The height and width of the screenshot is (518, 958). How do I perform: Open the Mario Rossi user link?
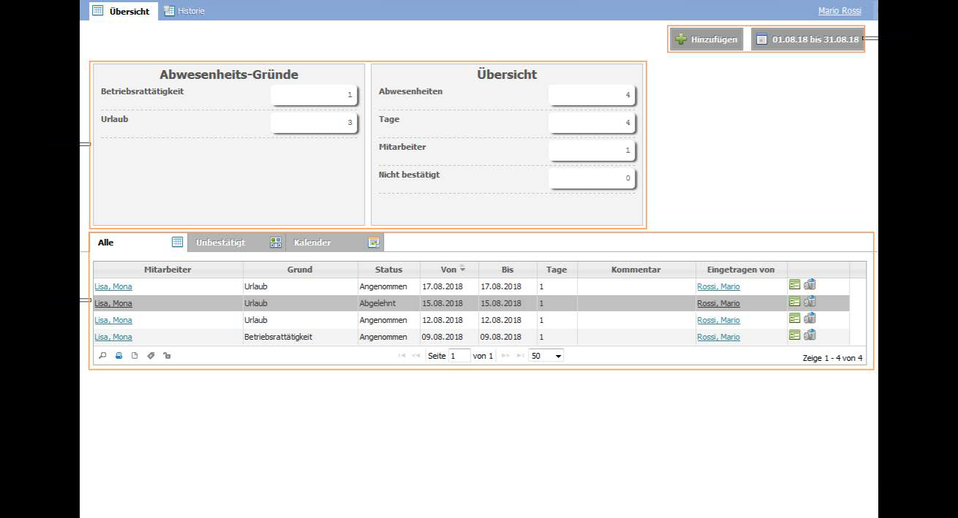point(839,11)
